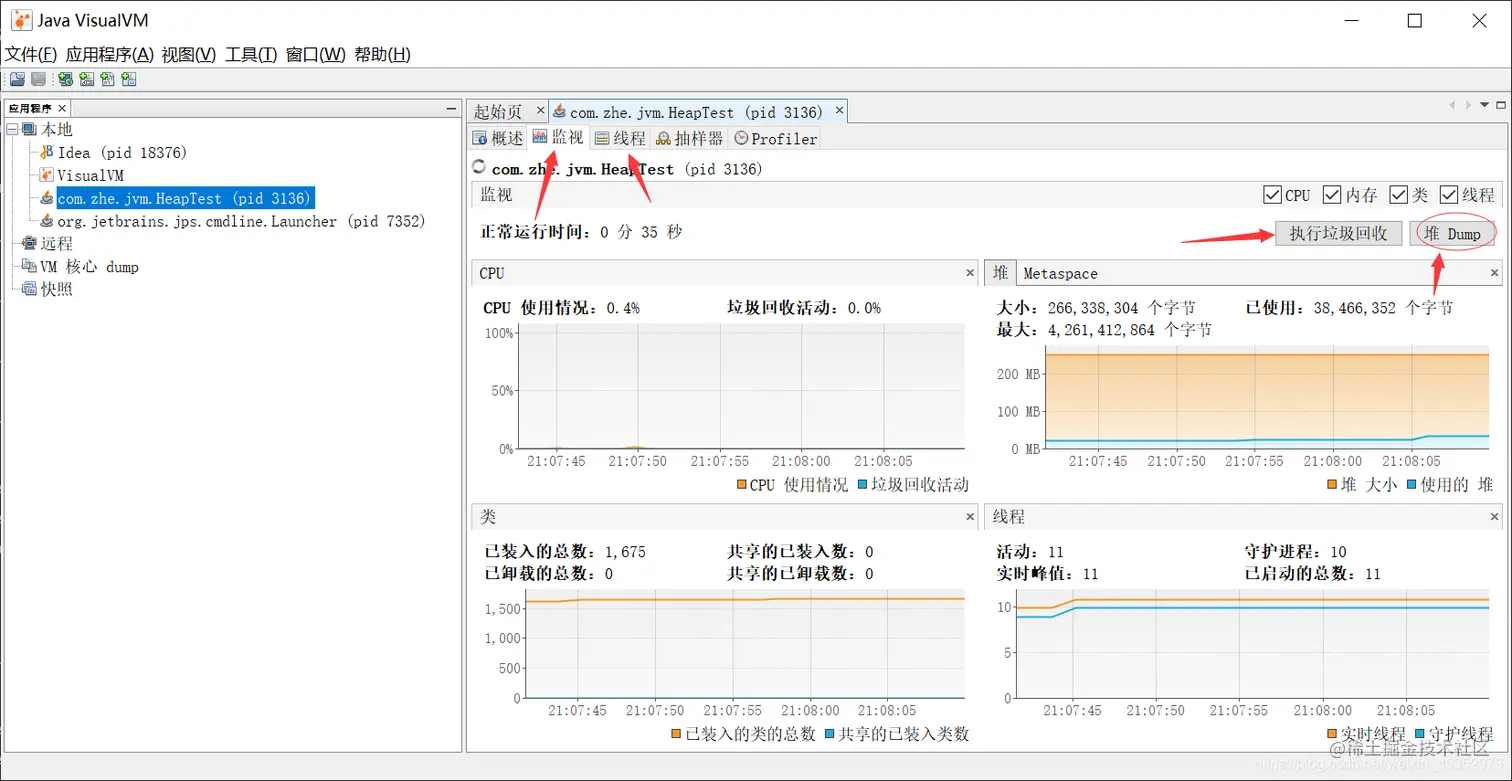The image size is (1512, 781).
Task: Select the 快照 tree node
Action: tap(56, 289)
